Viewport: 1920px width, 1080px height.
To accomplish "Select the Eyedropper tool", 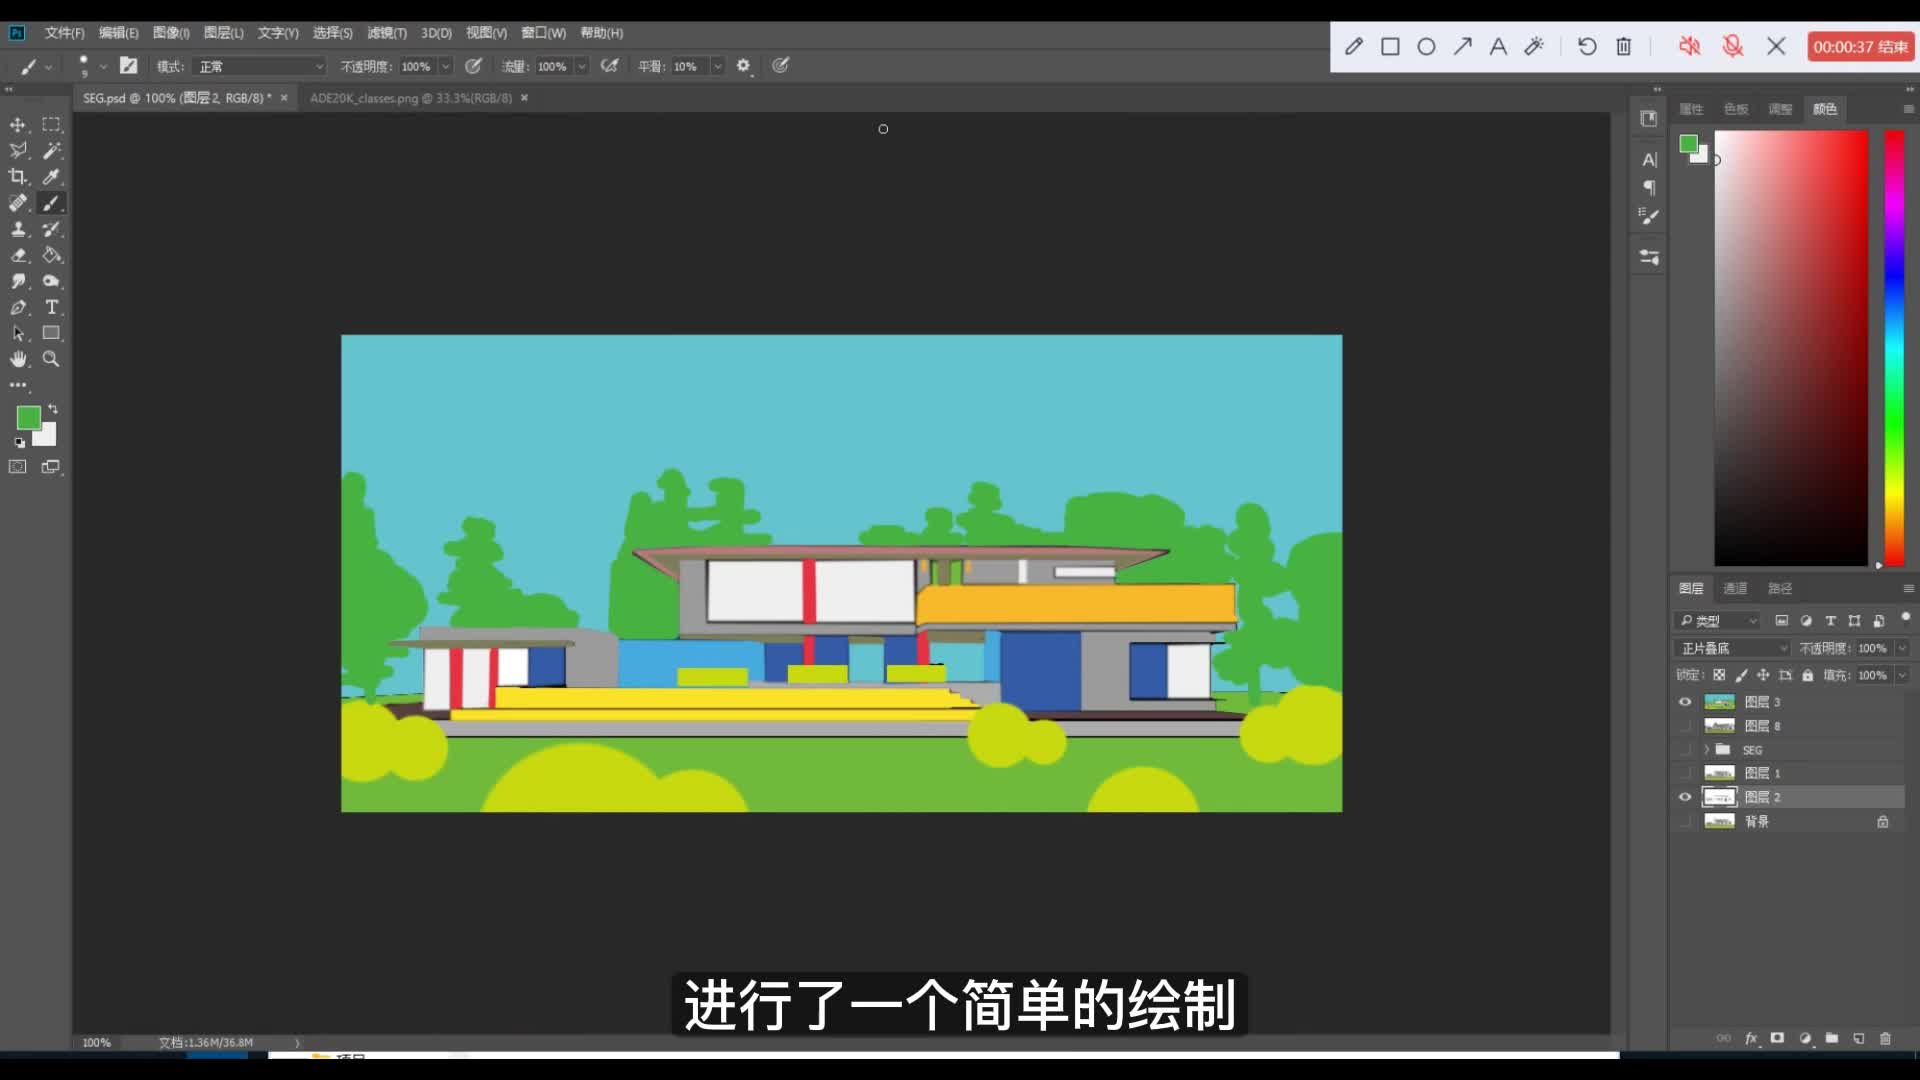I will coord(52,177).
